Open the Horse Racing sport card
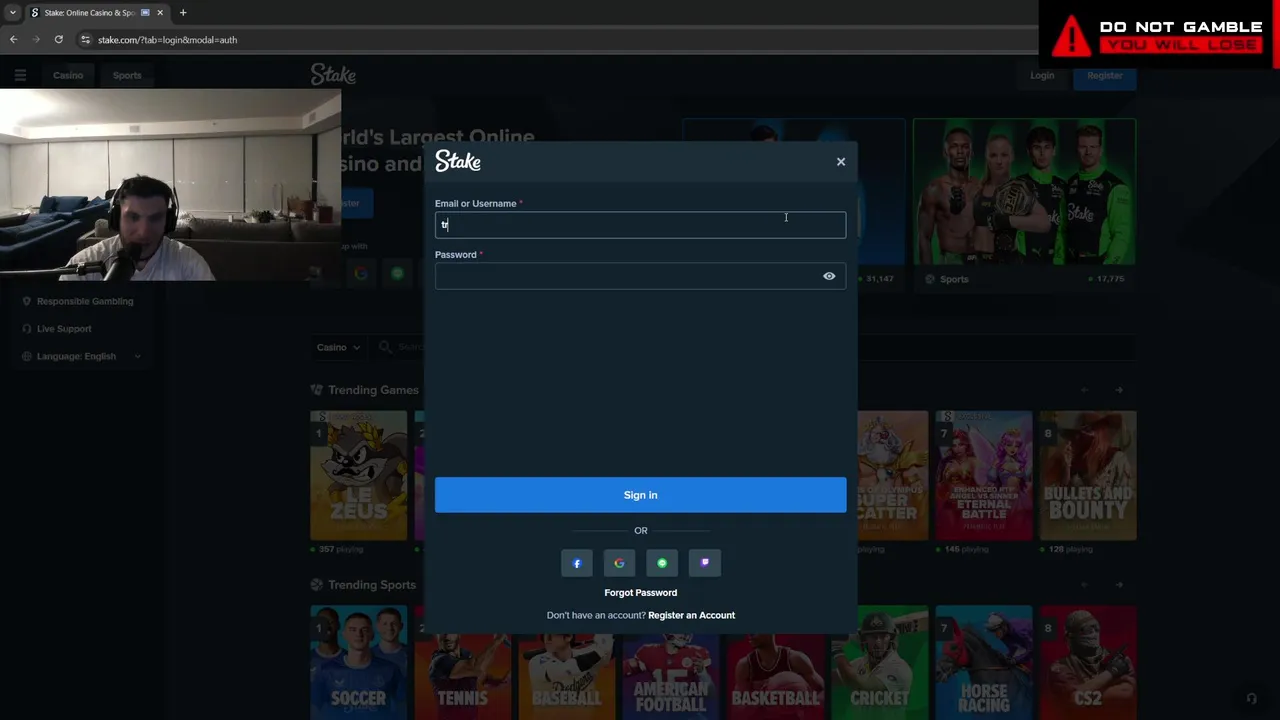Viewport: 1280px width, 720px height. coord(984,662)
